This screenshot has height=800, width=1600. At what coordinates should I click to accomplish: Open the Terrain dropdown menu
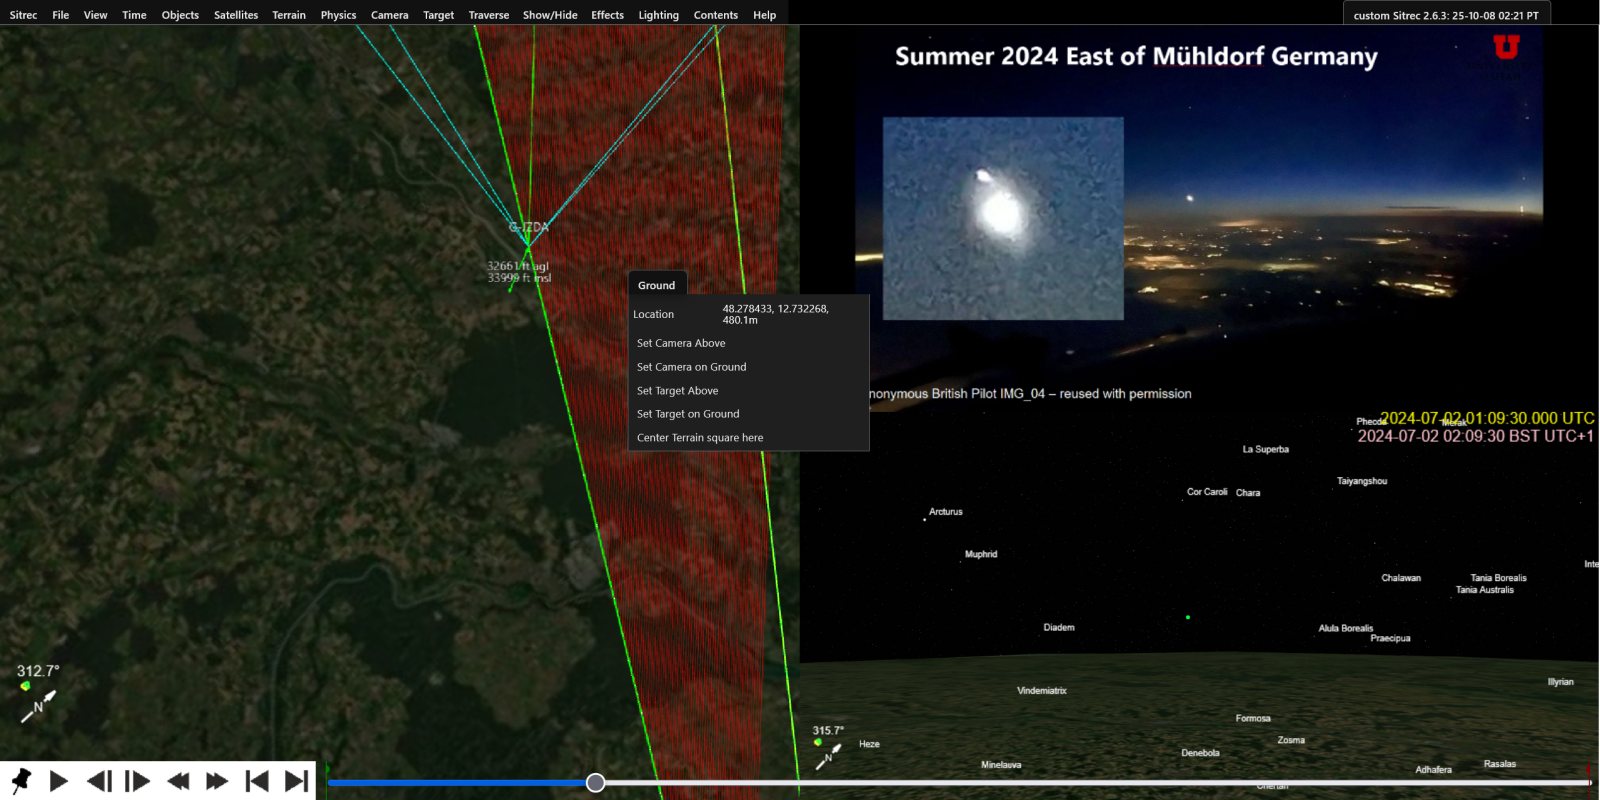click(289, 15)
